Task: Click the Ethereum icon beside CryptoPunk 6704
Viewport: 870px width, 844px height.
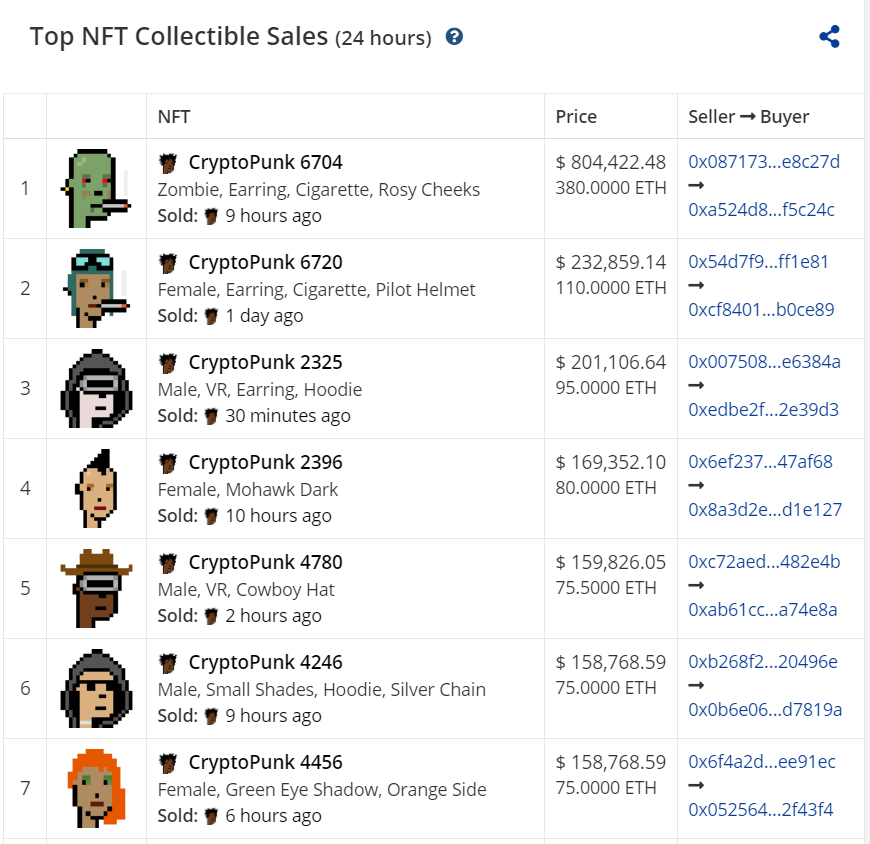Action: 167,161
